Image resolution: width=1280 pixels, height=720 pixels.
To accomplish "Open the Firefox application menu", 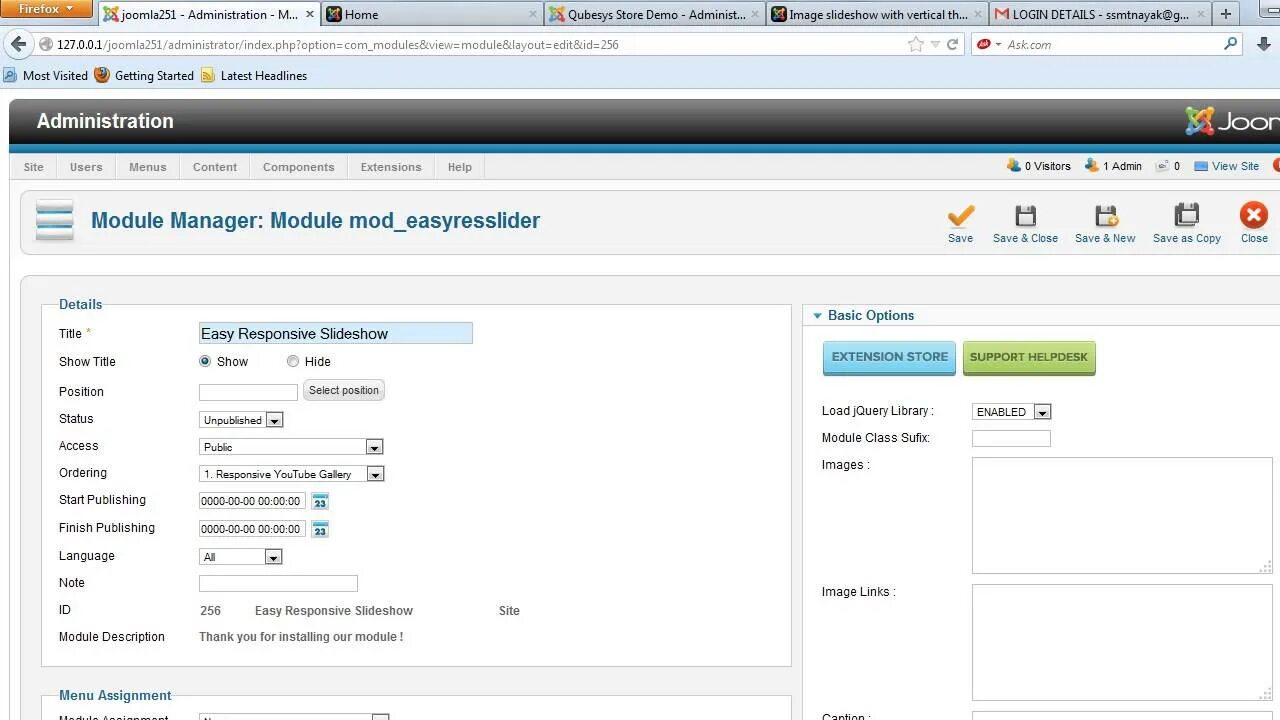I will pos(46,9).
